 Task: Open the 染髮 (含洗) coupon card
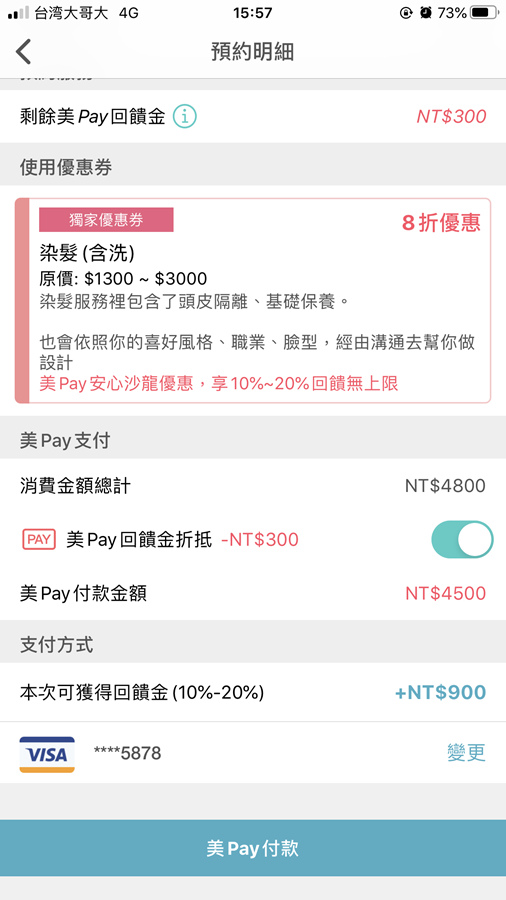click(253, 301)
